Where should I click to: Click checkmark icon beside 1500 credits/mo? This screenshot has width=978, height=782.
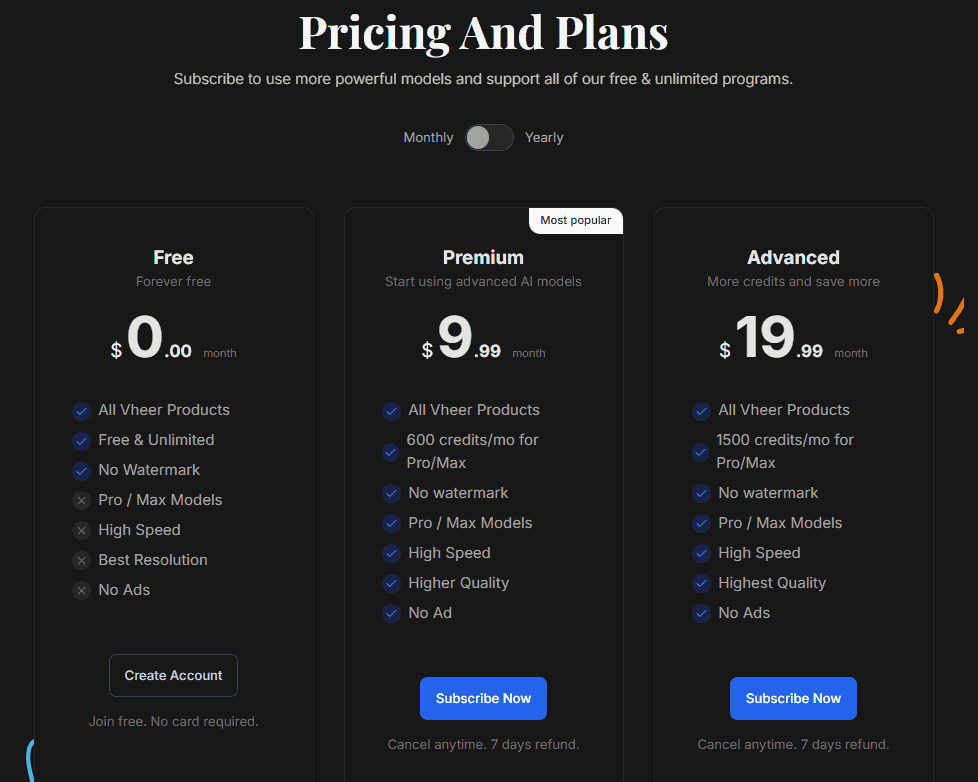tap(701, 452)
